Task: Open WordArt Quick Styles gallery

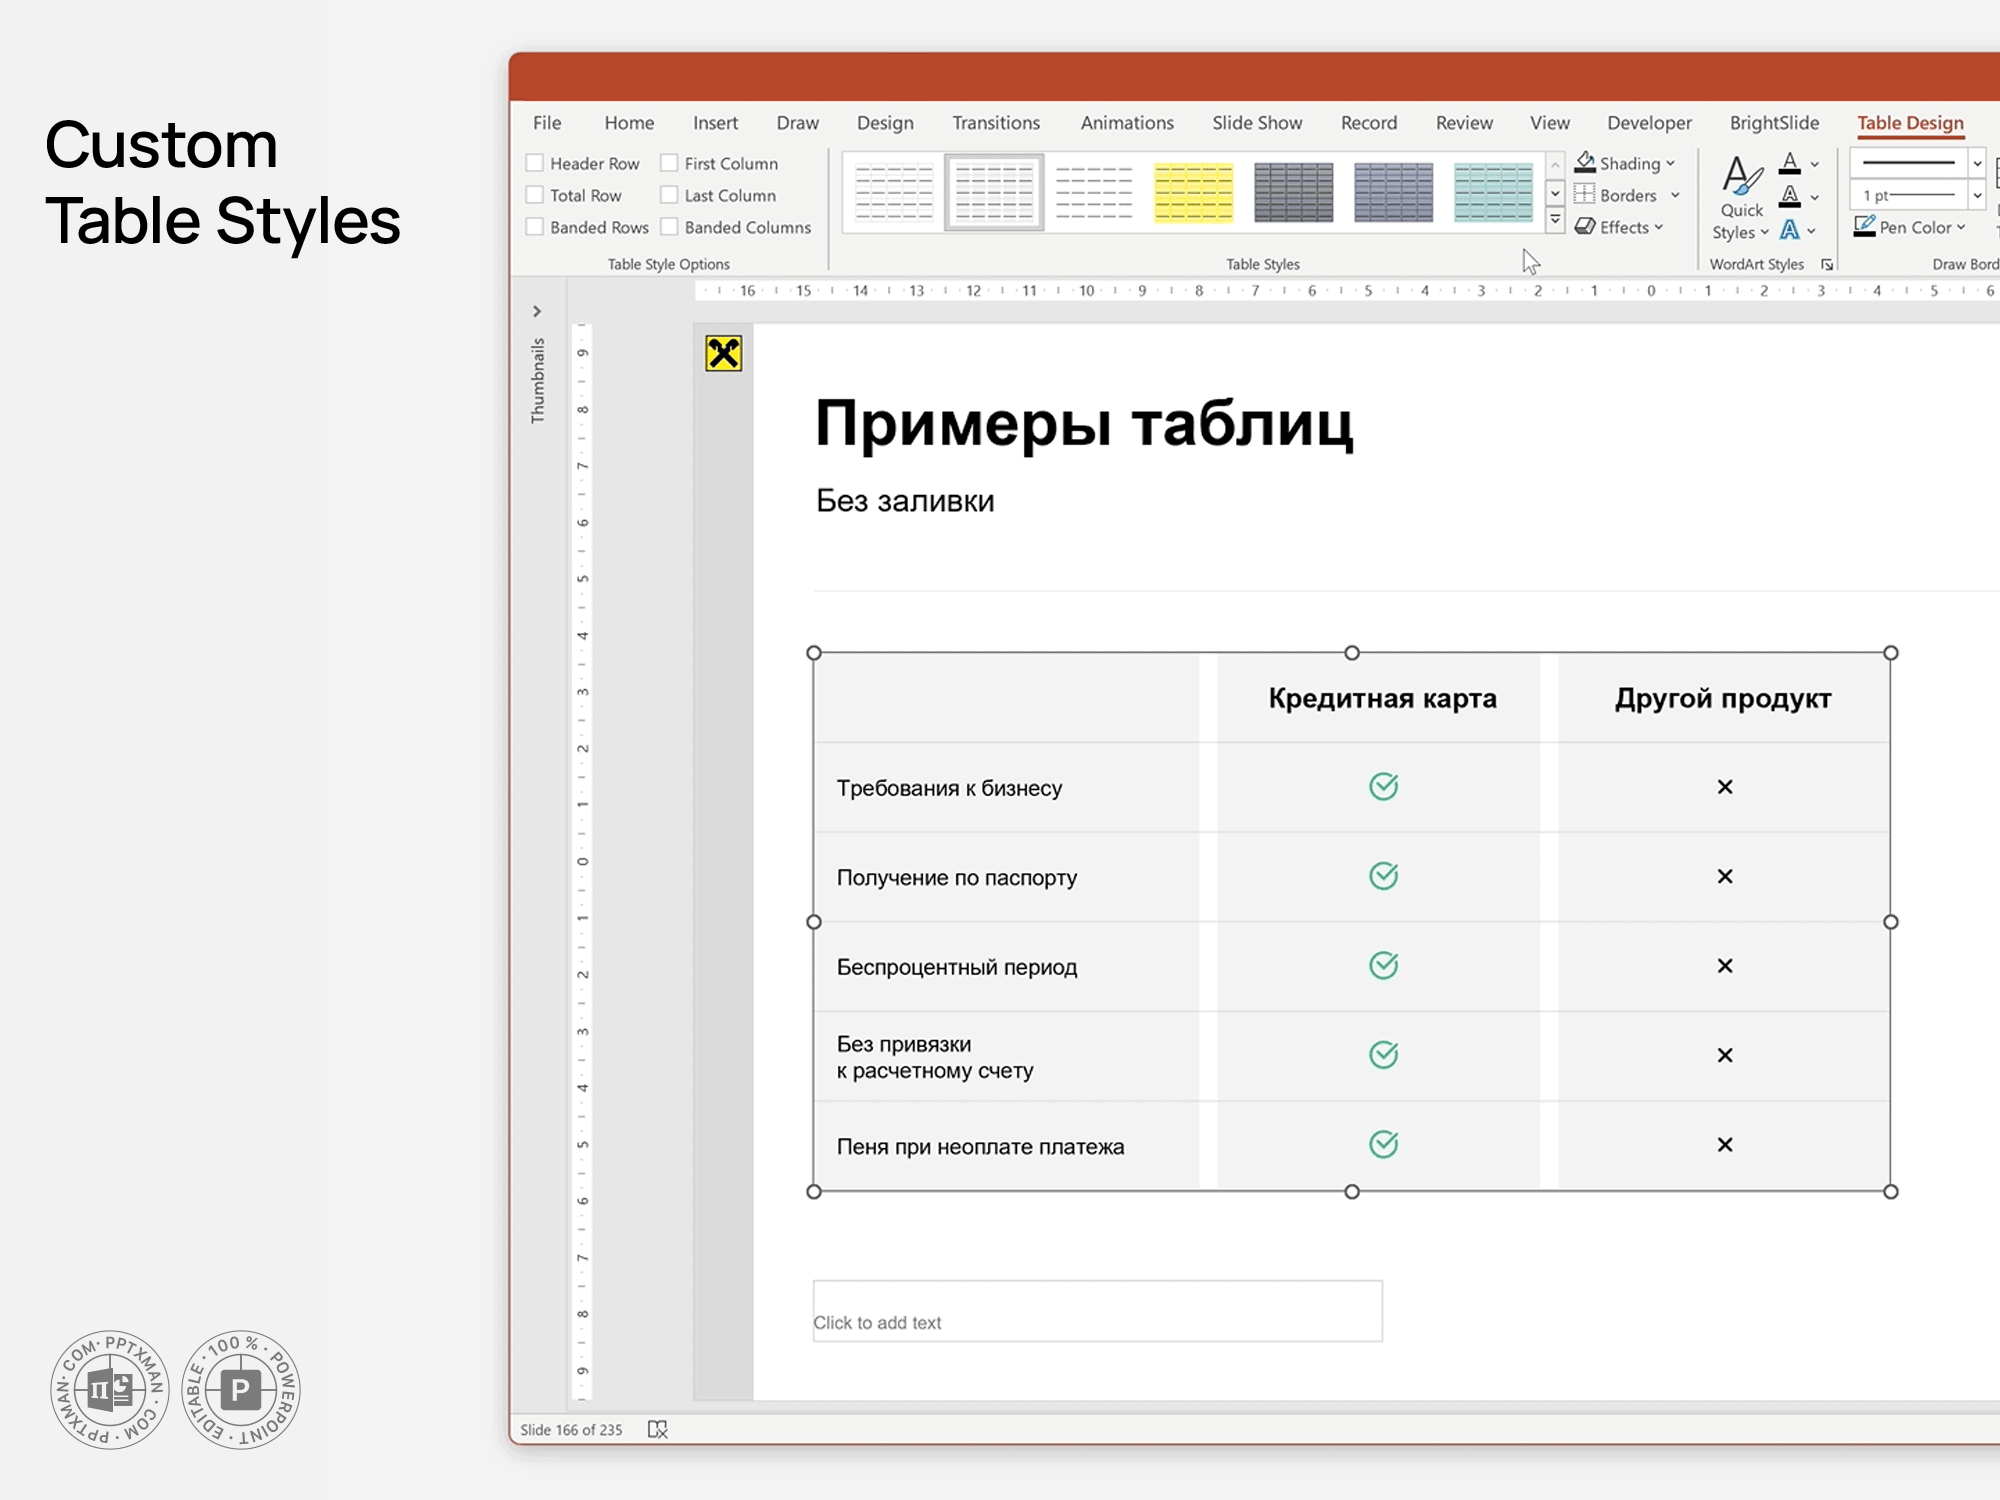Action: pos(1741,199)
